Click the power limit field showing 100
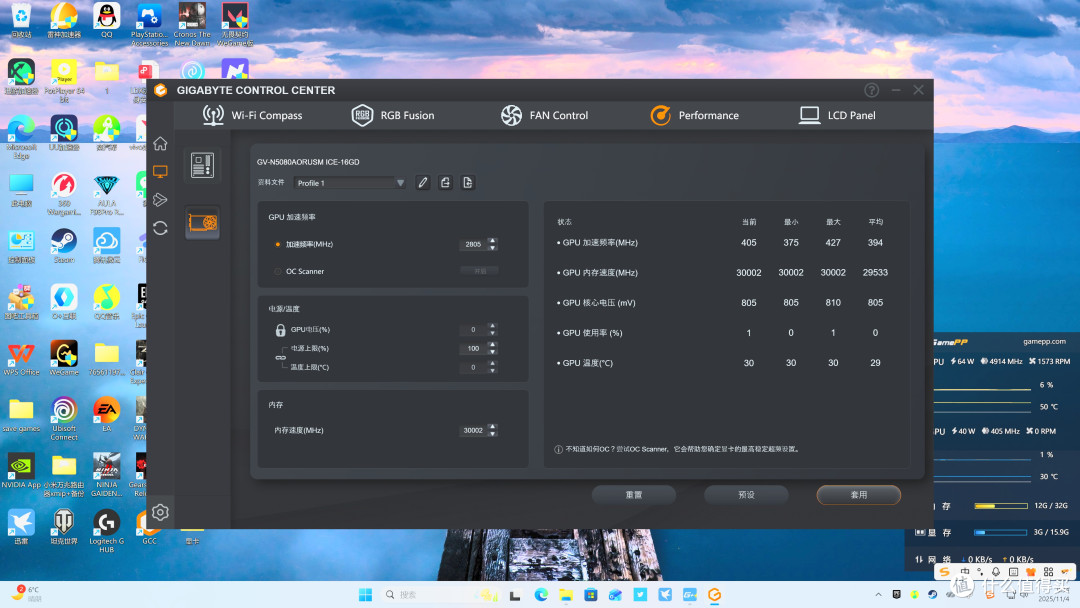Image resolution: width=1080 pixels, height=608 pixels. coord(473,348)
